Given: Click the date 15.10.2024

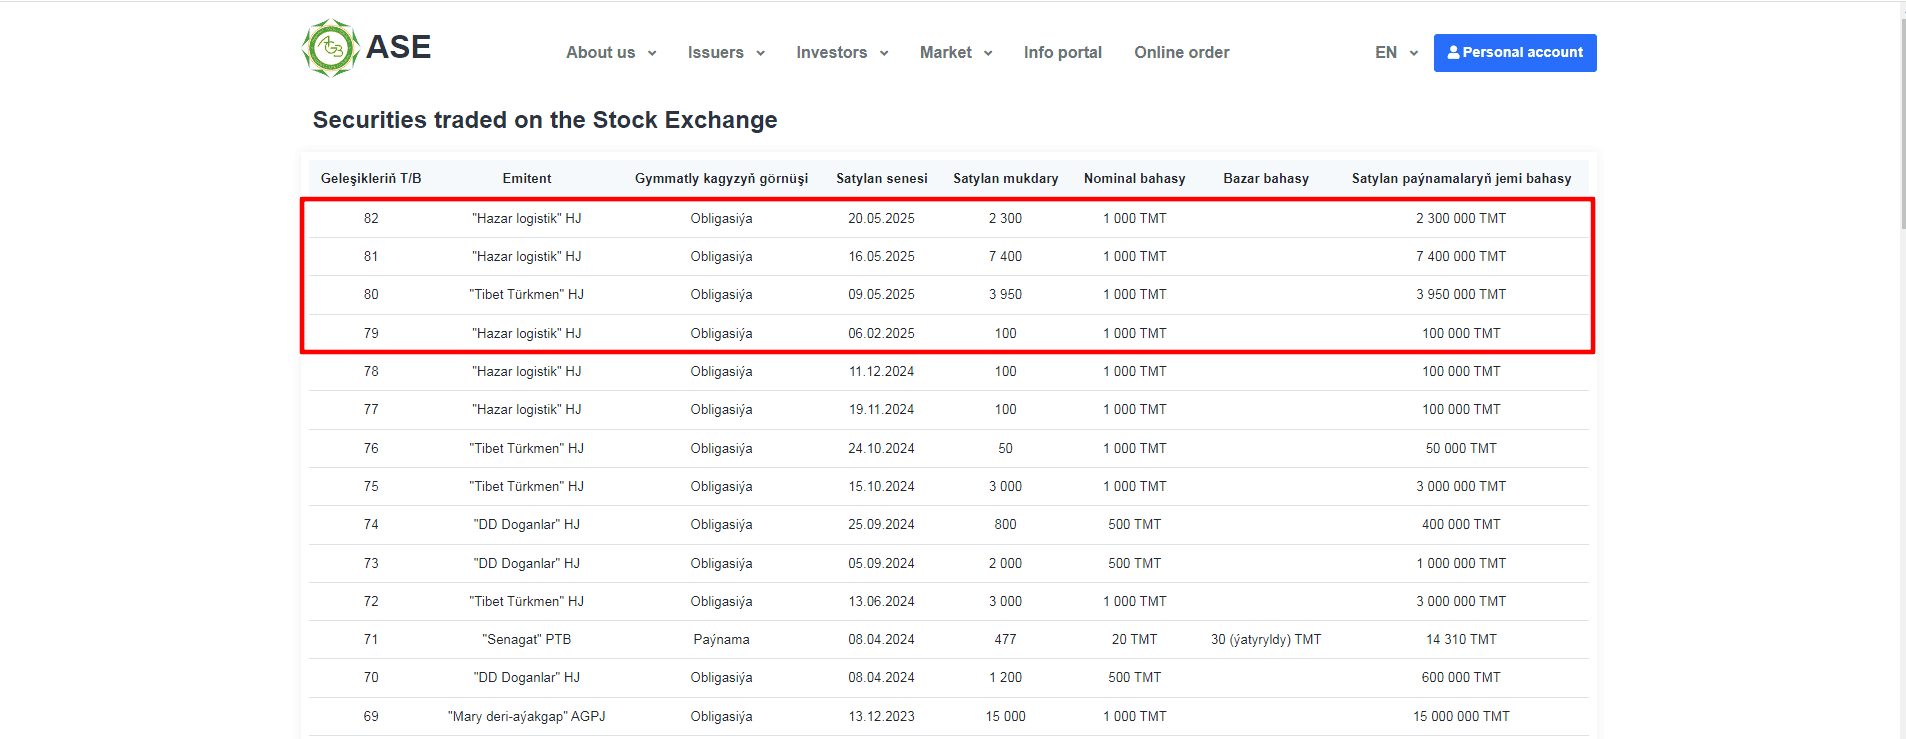Looking at the screenshot, I should pos(881,486).
